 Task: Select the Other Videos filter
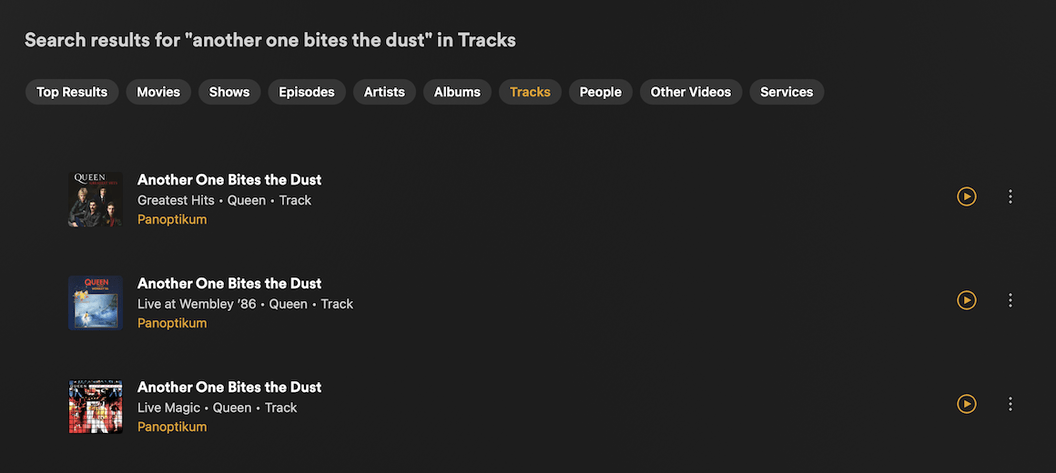[x=690, y=92]
